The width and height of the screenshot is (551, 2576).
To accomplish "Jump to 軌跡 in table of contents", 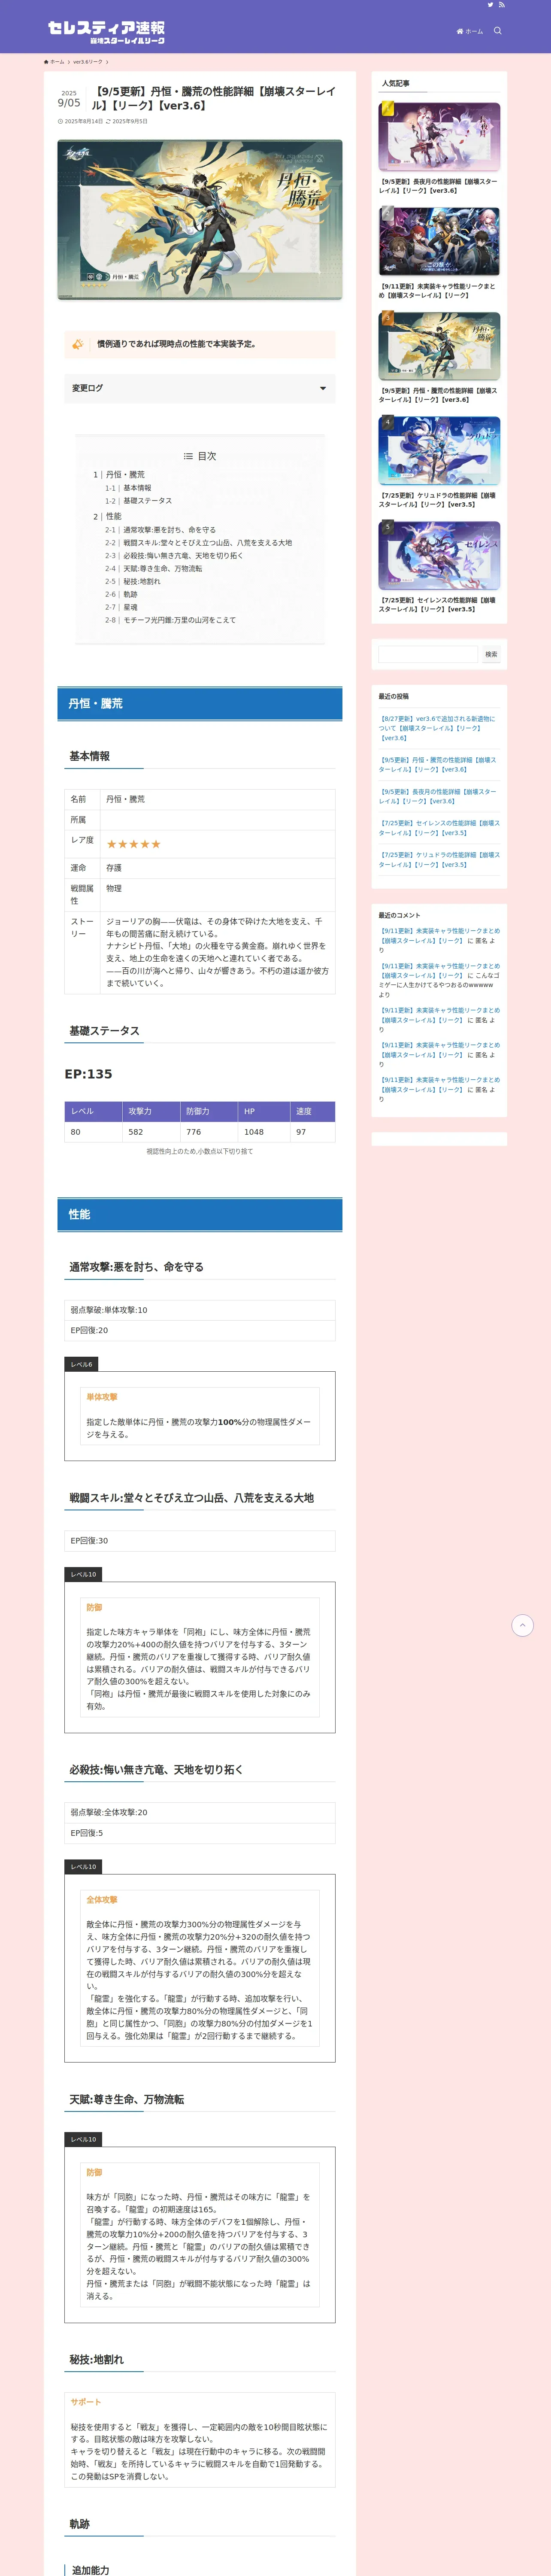I will click(131, 594).
